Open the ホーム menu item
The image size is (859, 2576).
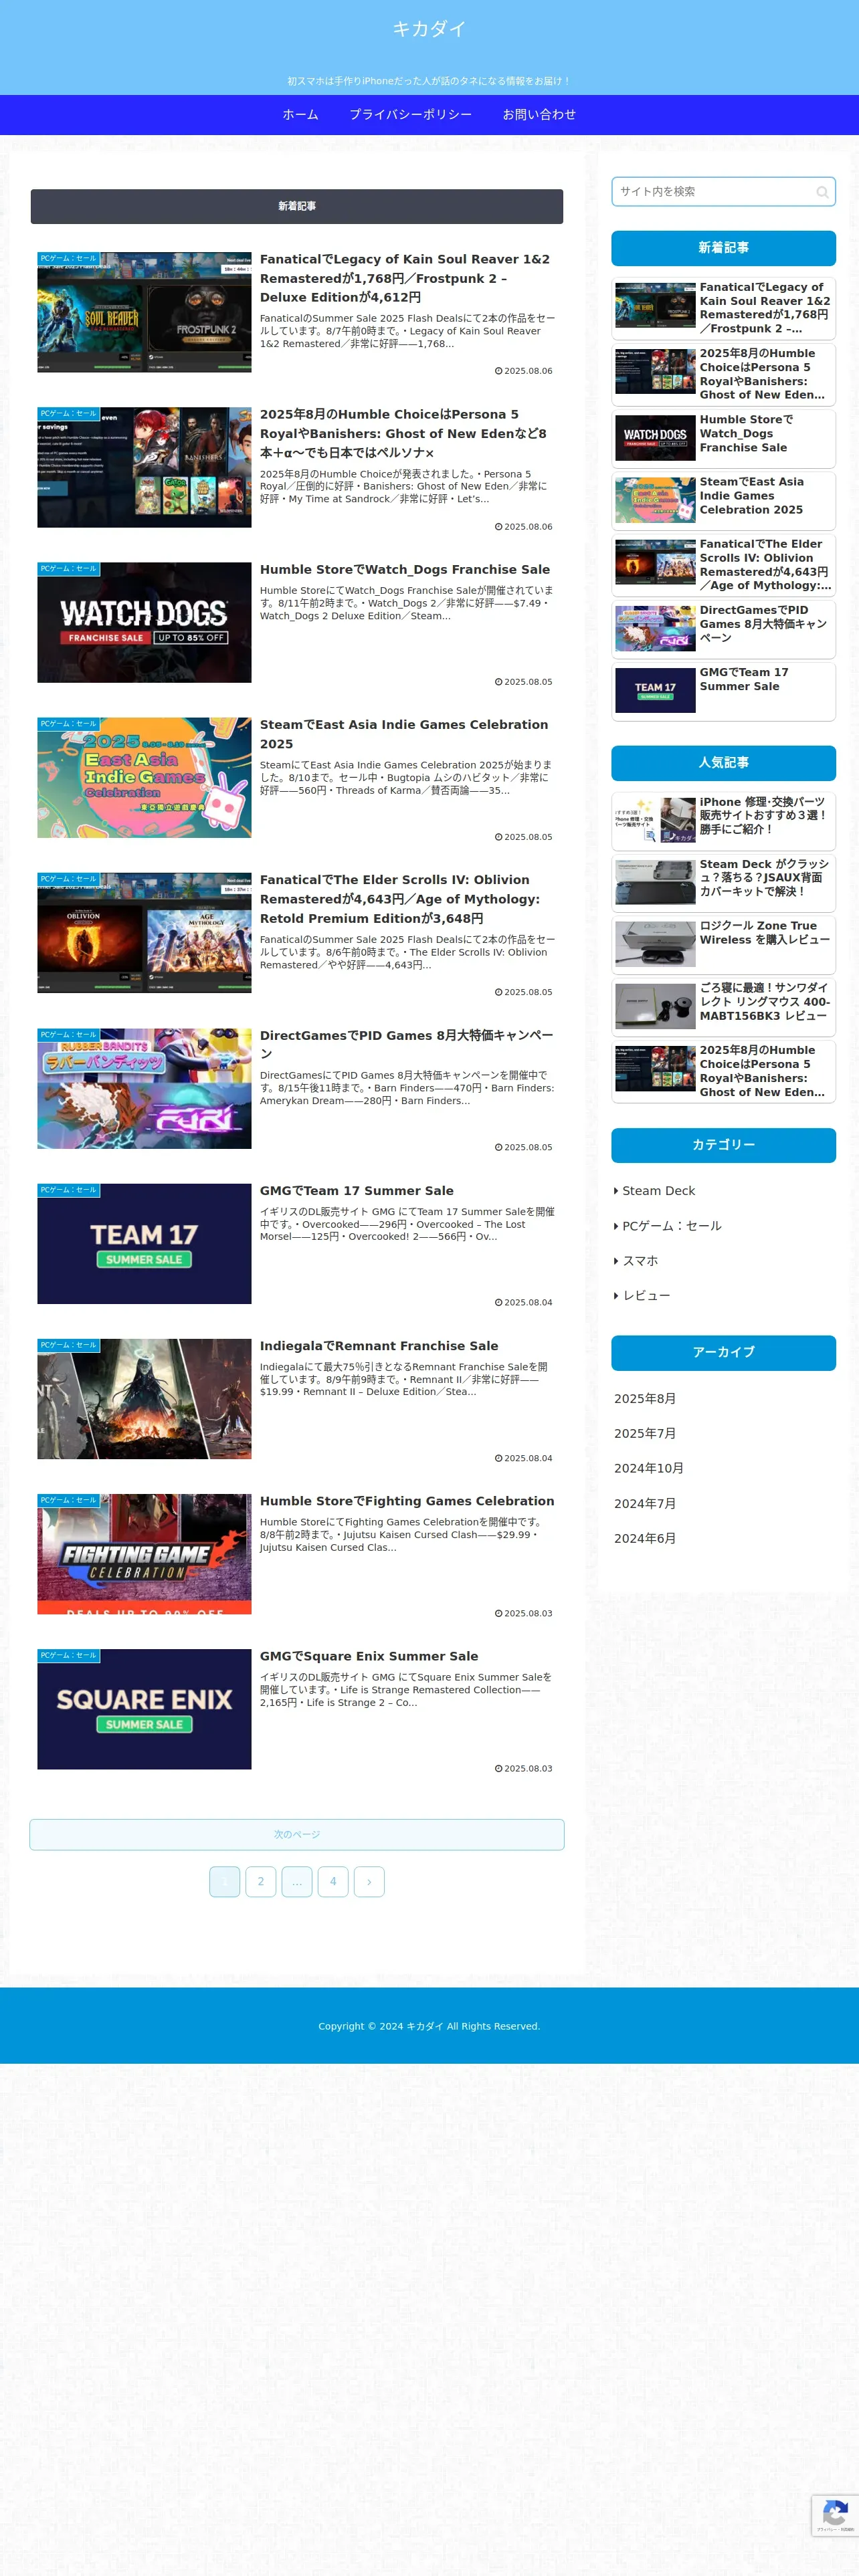300,115
